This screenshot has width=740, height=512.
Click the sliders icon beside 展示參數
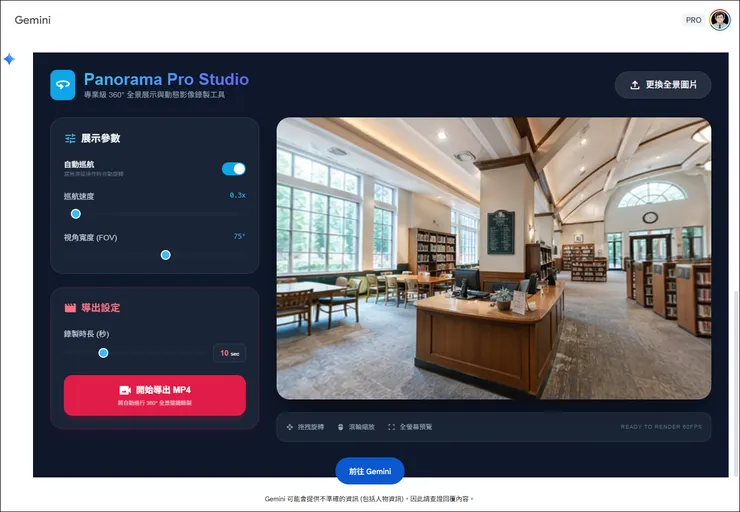click(x=70, y=138)
